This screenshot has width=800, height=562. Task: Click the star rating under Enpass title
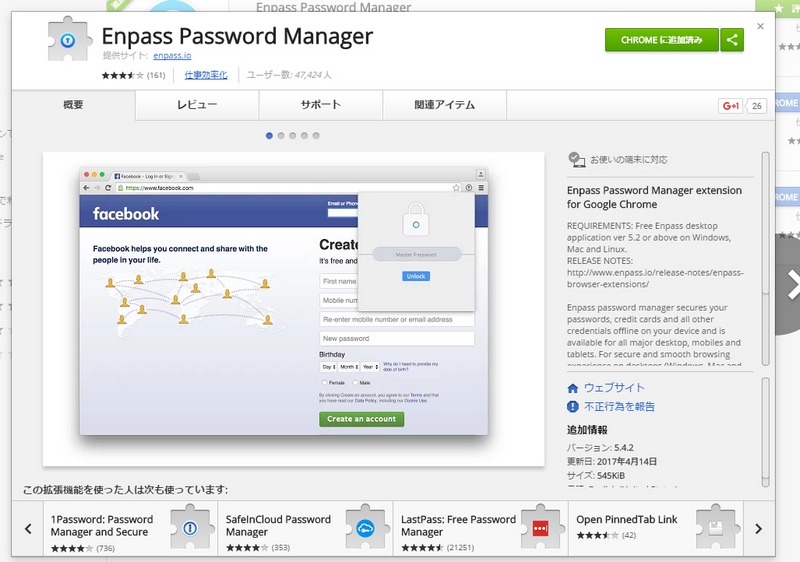pos(122,75)
